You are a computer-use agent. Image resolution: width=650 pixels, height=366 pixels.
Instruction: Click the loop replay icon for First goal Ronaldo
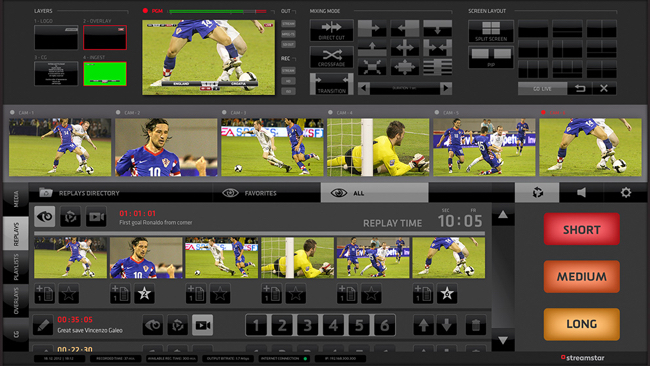coord(70,217)
